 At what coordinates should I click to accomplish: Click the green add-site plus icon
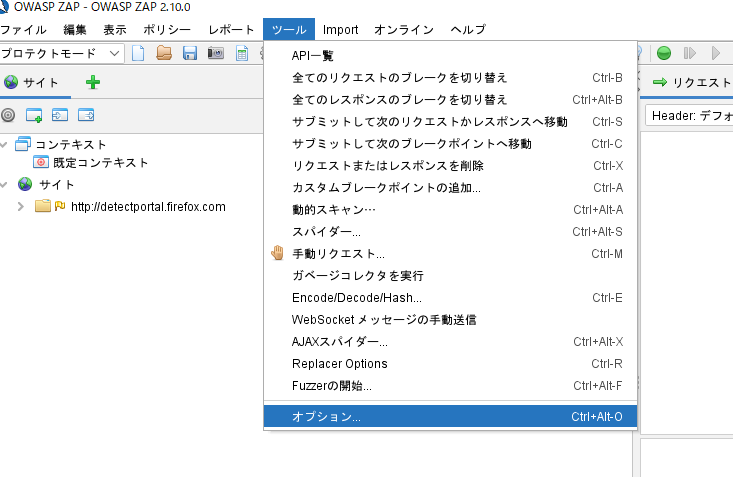[93, 82]
